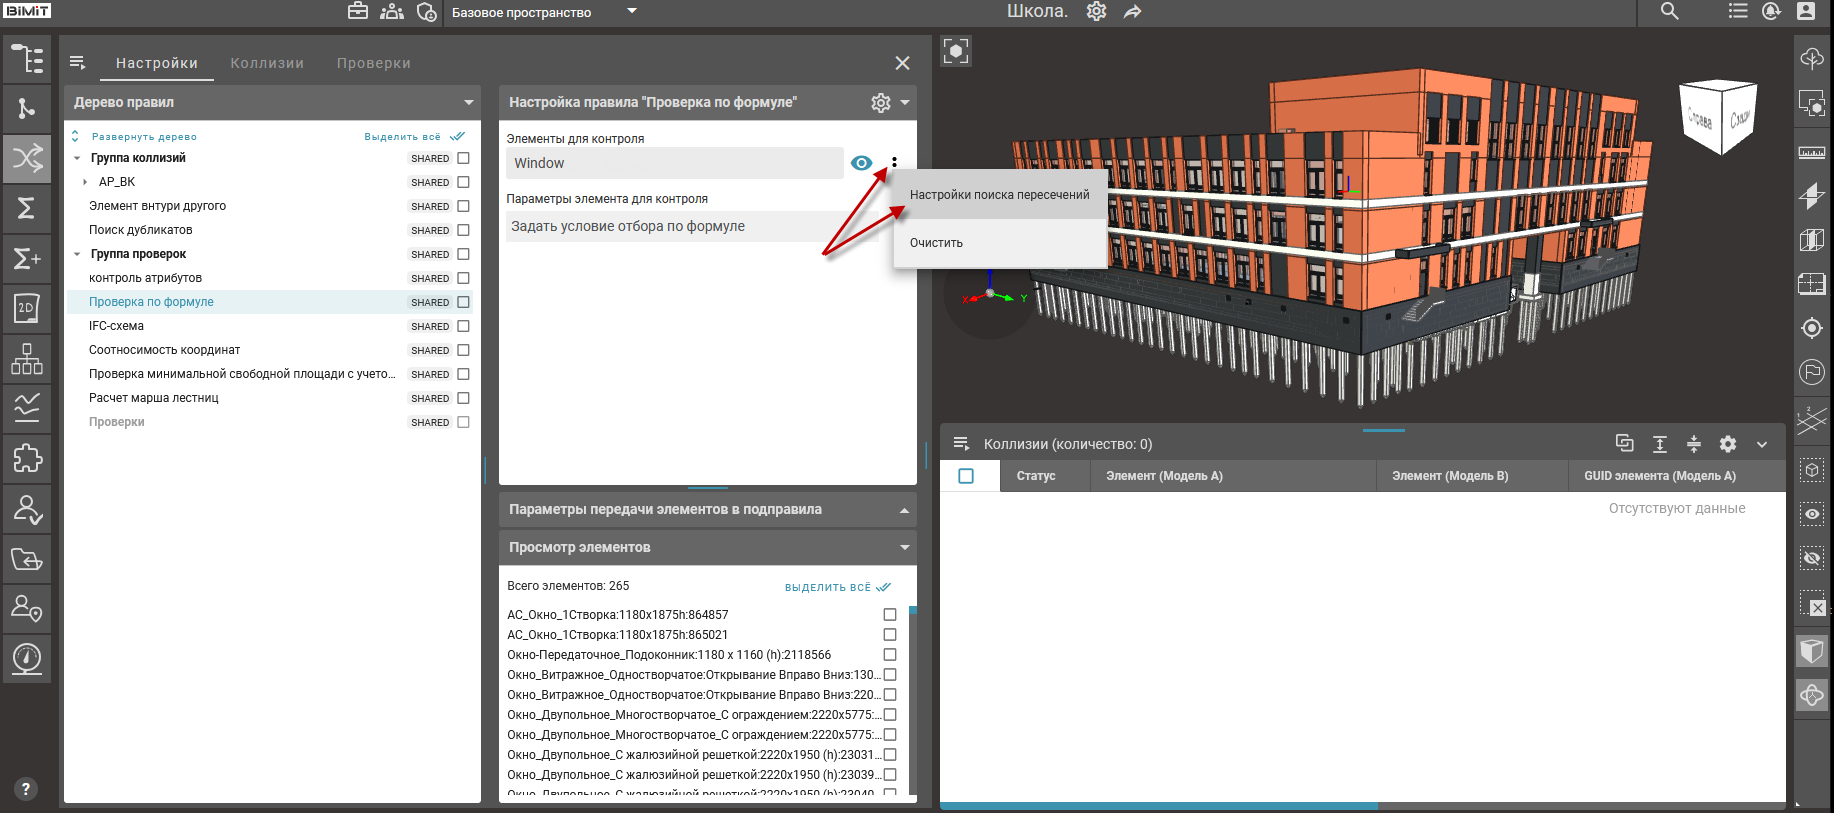Expand the AP_BK tree node
1834x813 pixels.
coord(85,182)
